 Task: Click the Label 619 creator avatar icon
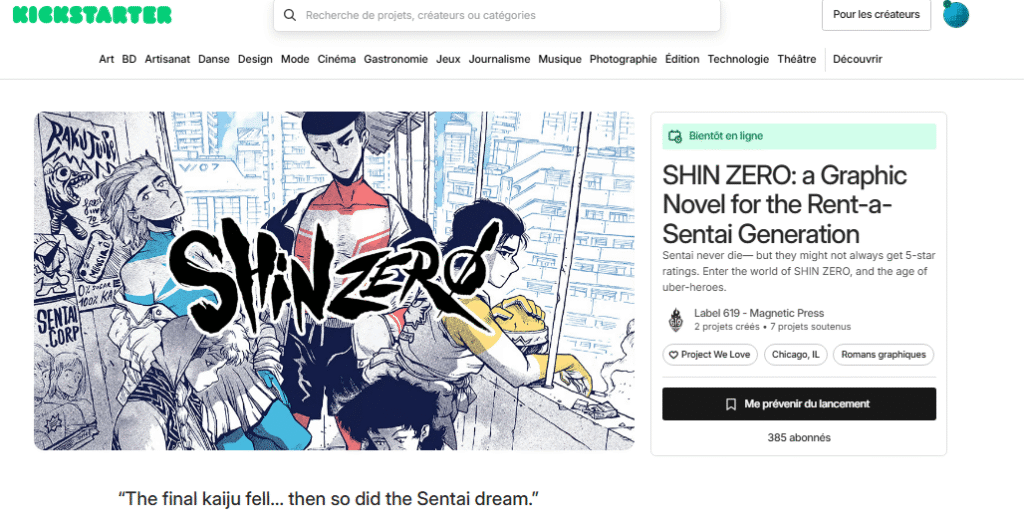676,319
